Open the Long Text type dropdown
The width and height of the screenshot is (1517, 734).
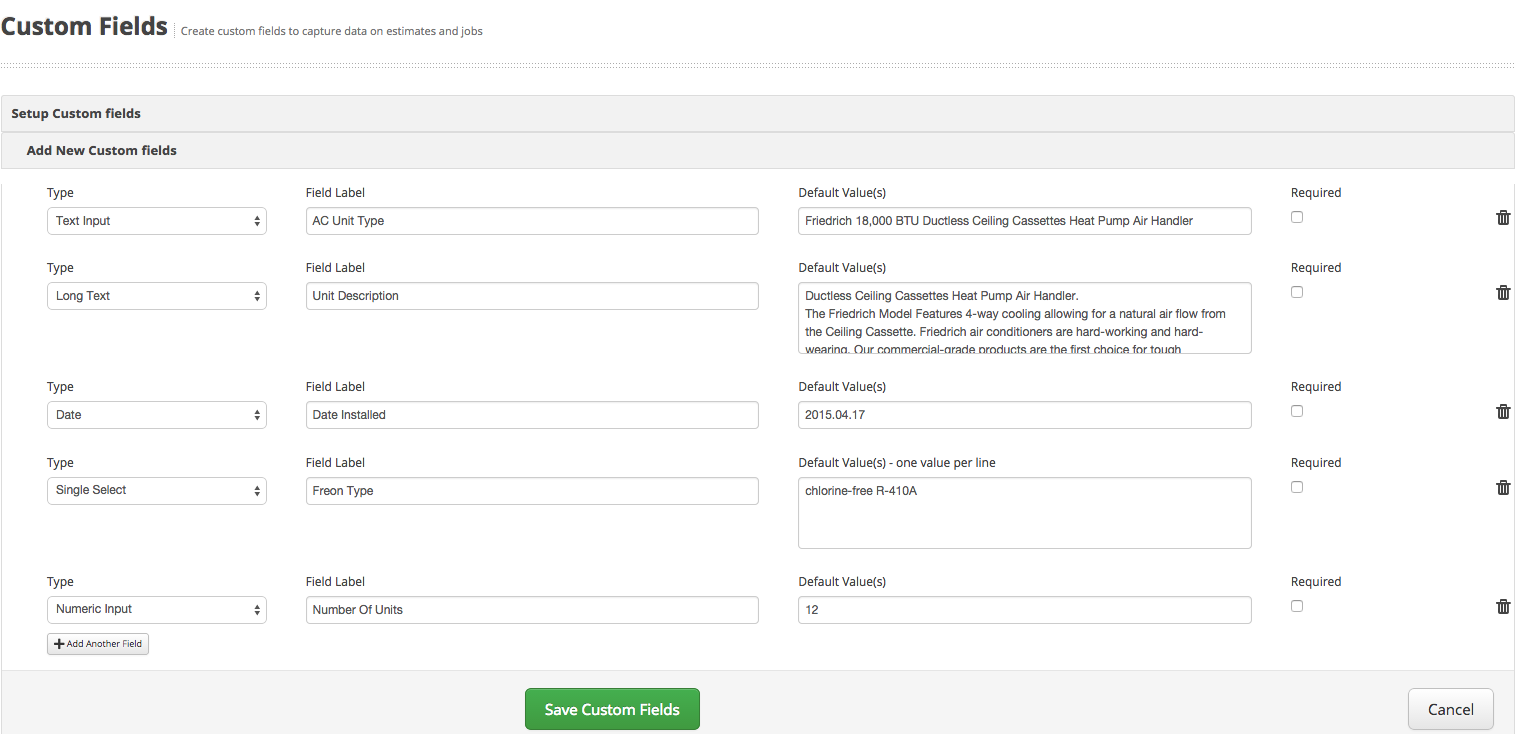[157, 296]
